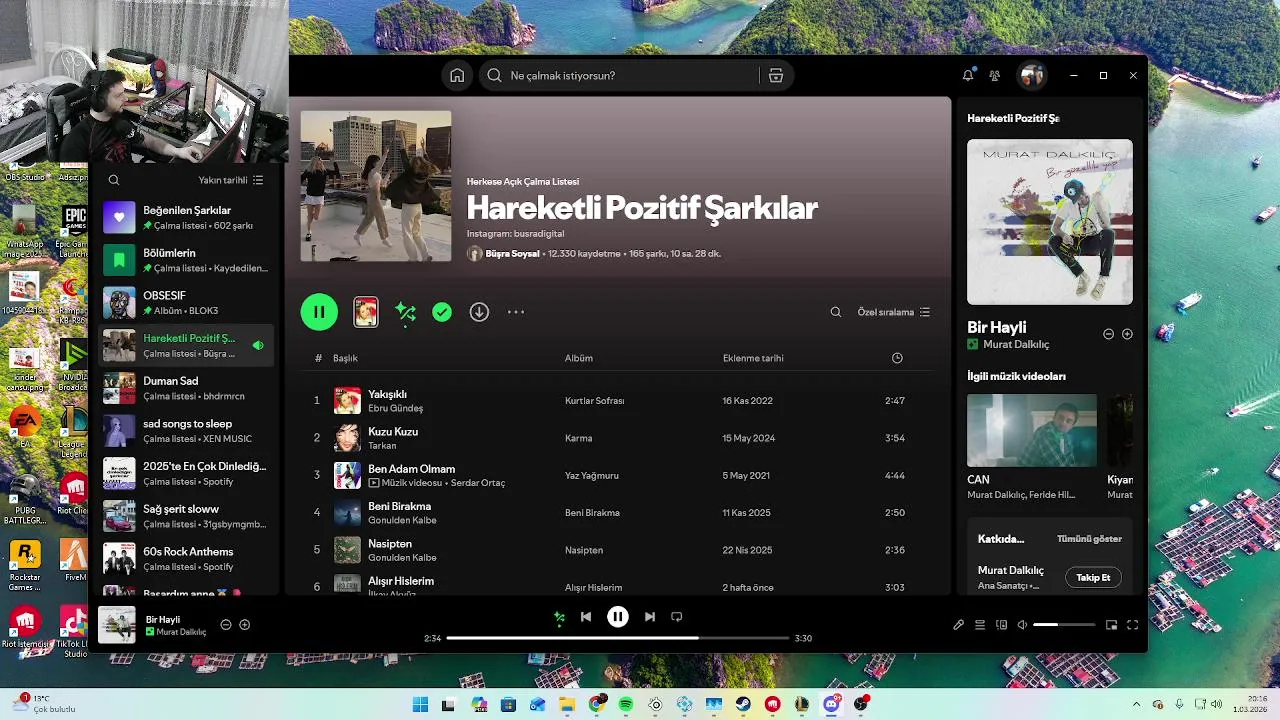Open the 'Özel sıralama' sort dropdown
This screenshot has width=1280, height=720.
pos(894,312)
